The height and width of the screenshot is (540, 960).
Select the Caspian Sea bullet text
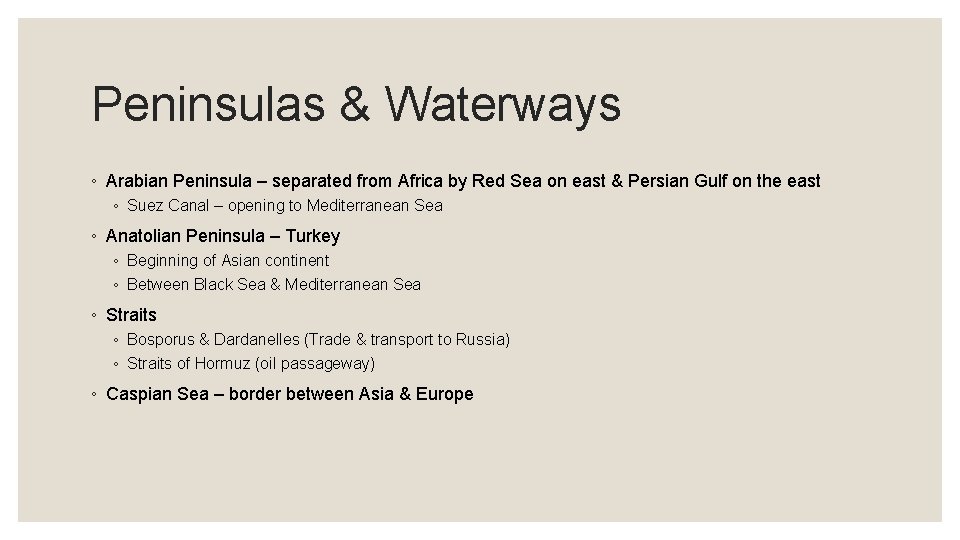click(x=290, y=394)
